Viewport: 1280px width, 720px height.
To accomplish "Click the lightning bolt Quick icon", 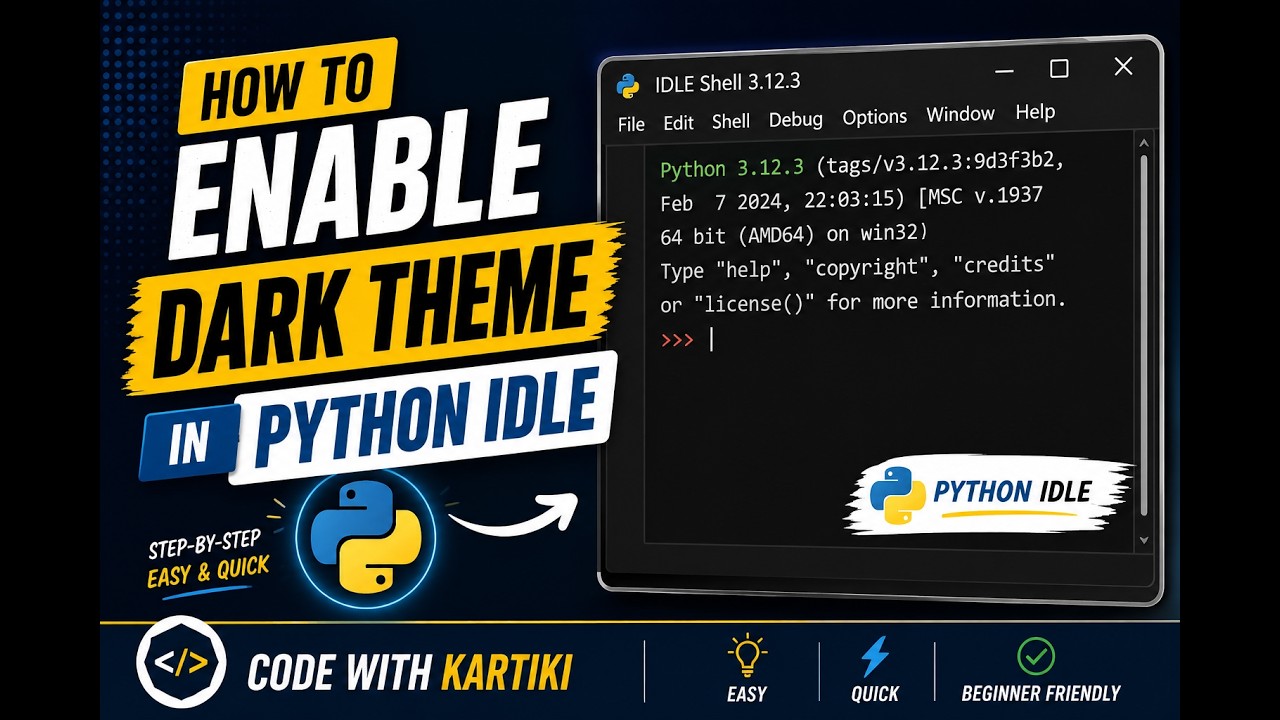I will [x=875, y=656].
